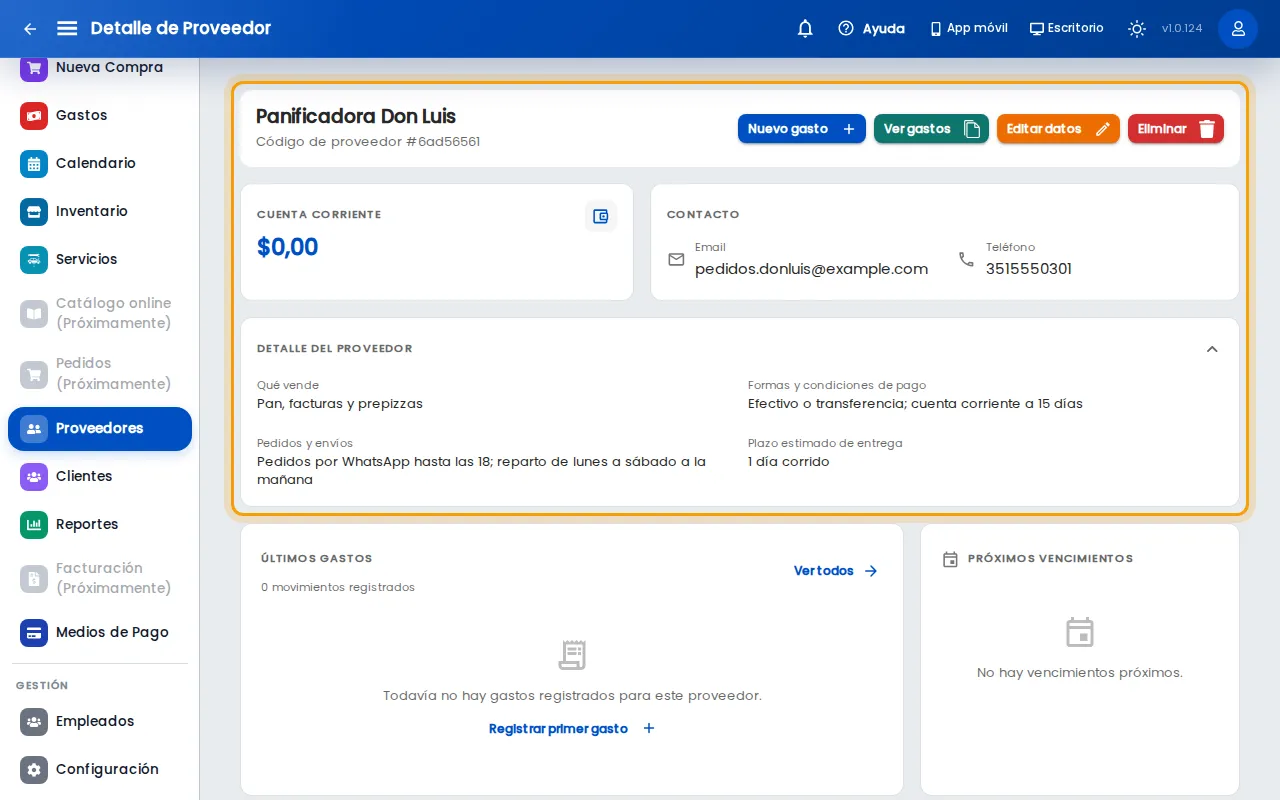Click the '0 movimientos registrados' text
The height and width of the screenshot is (800, 1280).
pos(338,588)
